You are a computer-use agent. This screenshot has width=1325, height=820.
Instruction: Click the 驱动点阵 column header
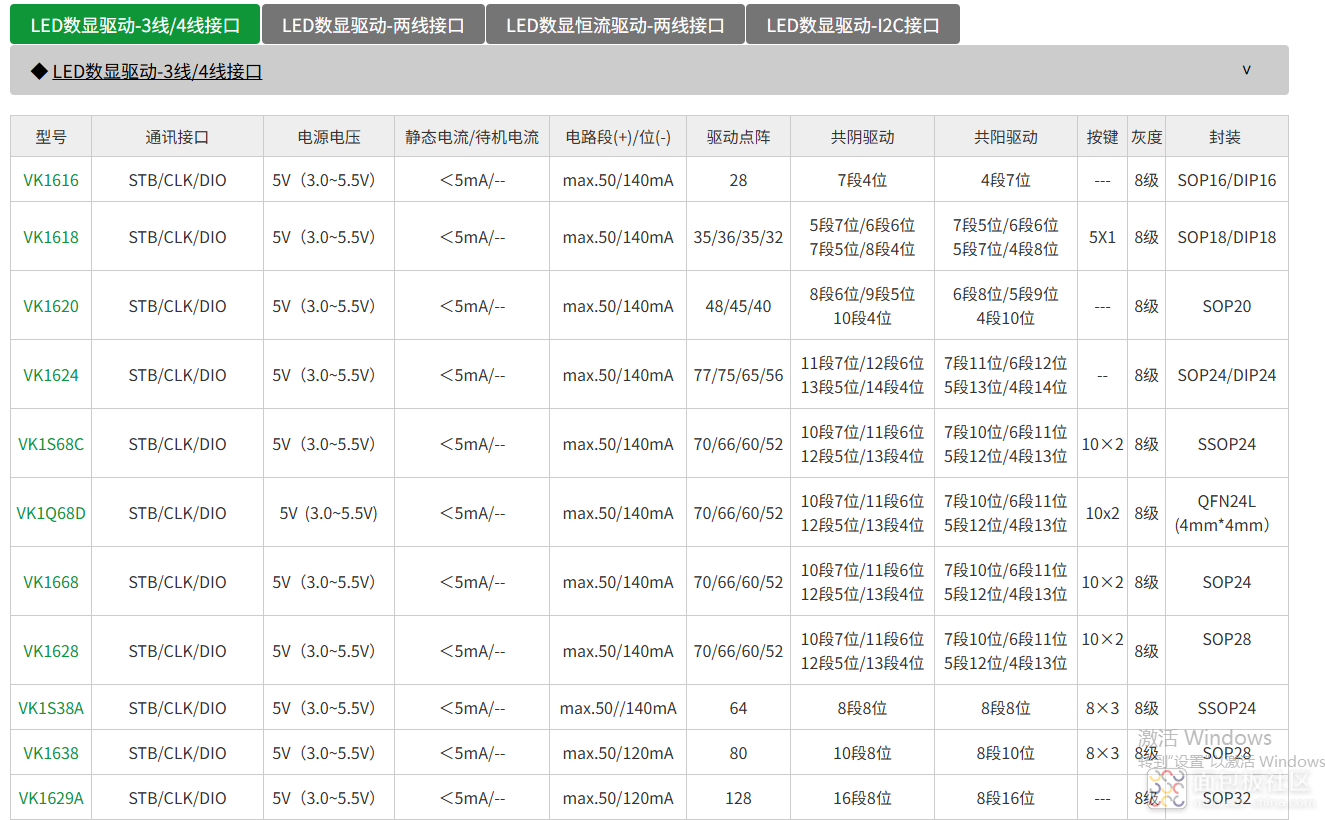[x=739, y=137]
